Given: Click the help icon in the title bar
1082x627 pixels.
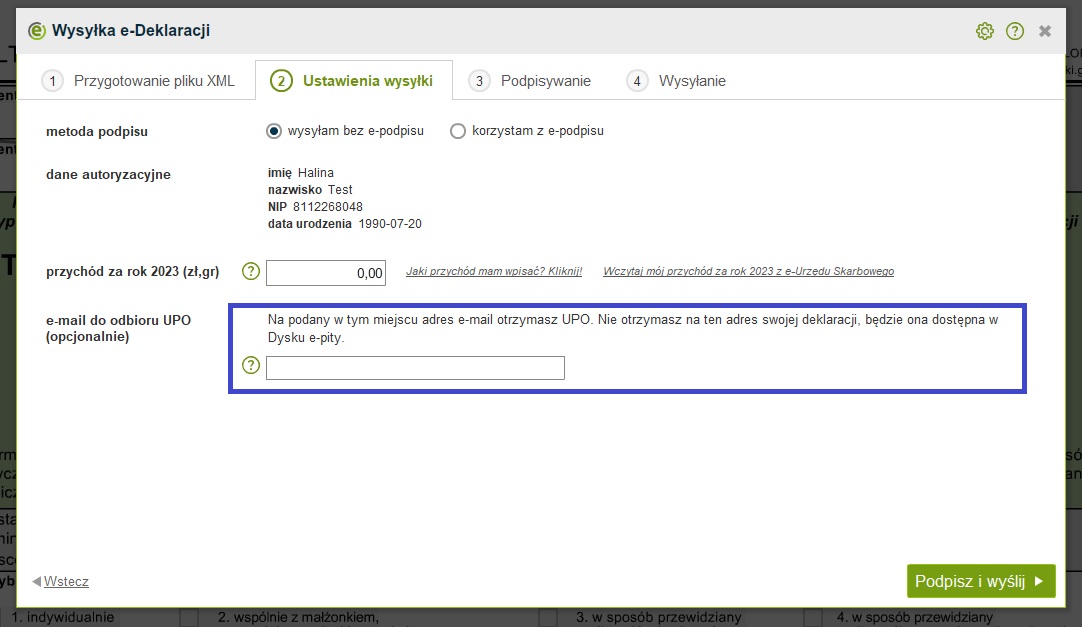Looking at the screenshot, I should (1015, 31).
